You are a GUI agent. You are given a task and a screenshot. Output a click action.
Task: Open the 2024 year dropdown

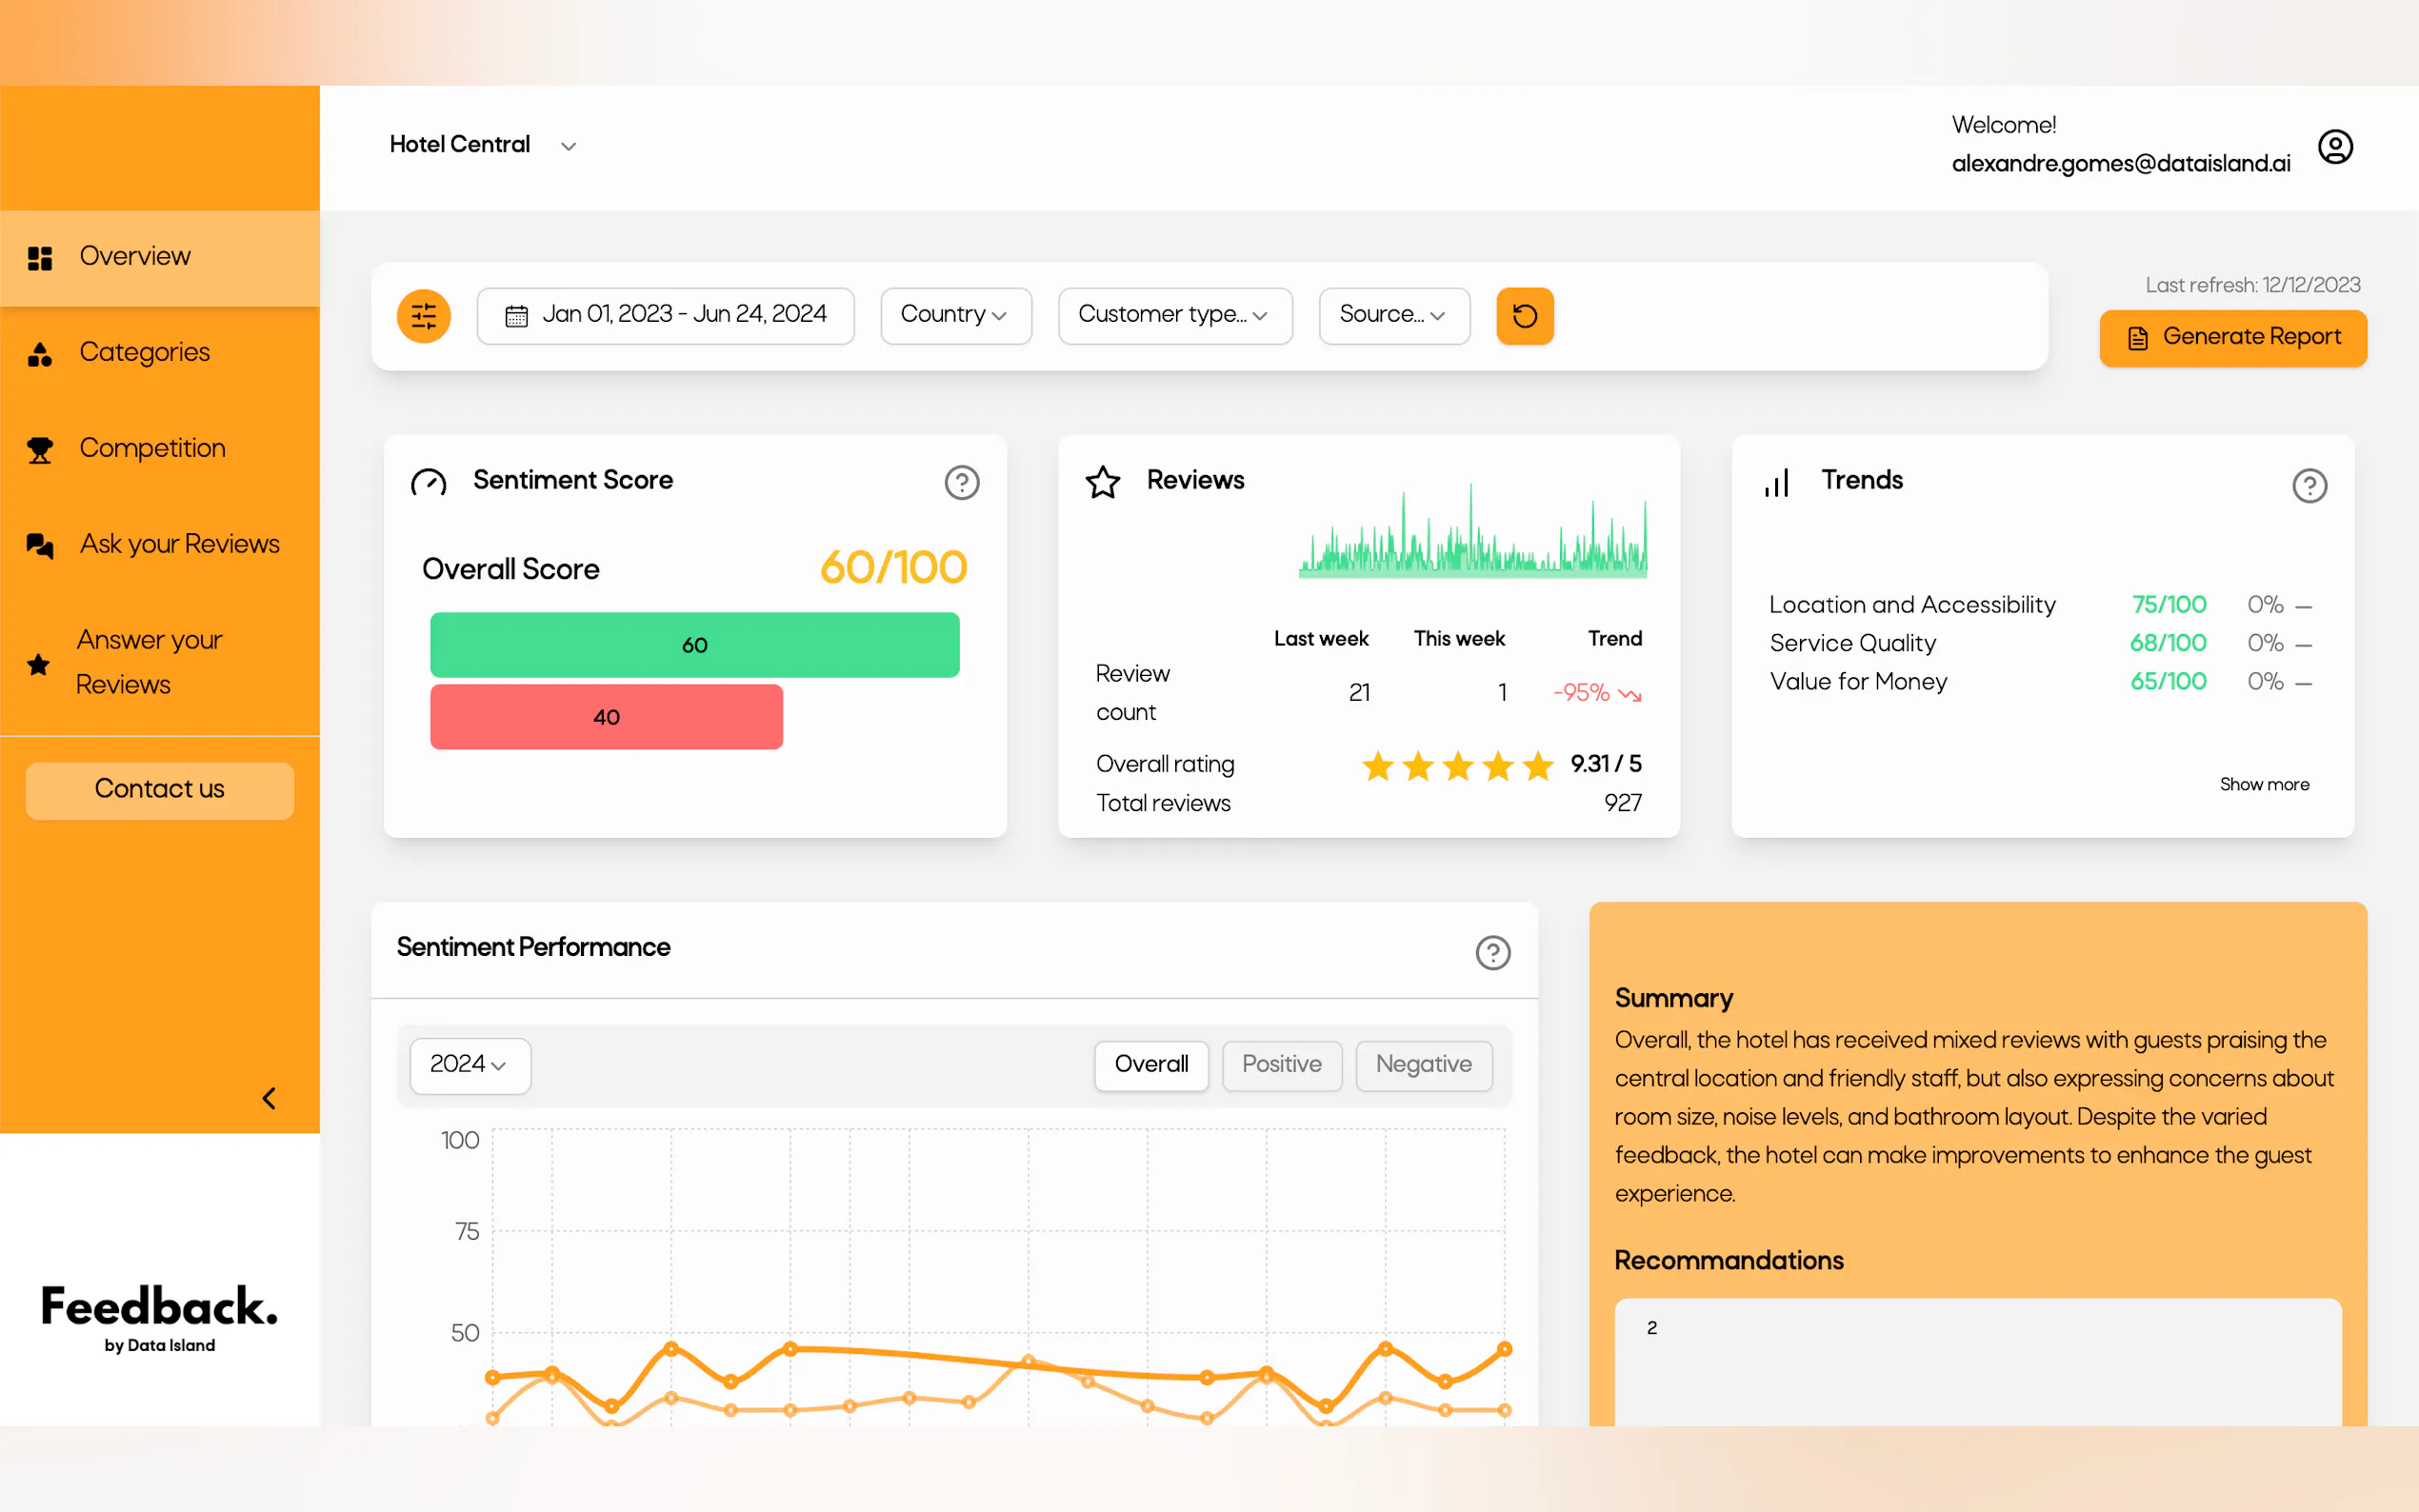click(x=469, y=1065)
